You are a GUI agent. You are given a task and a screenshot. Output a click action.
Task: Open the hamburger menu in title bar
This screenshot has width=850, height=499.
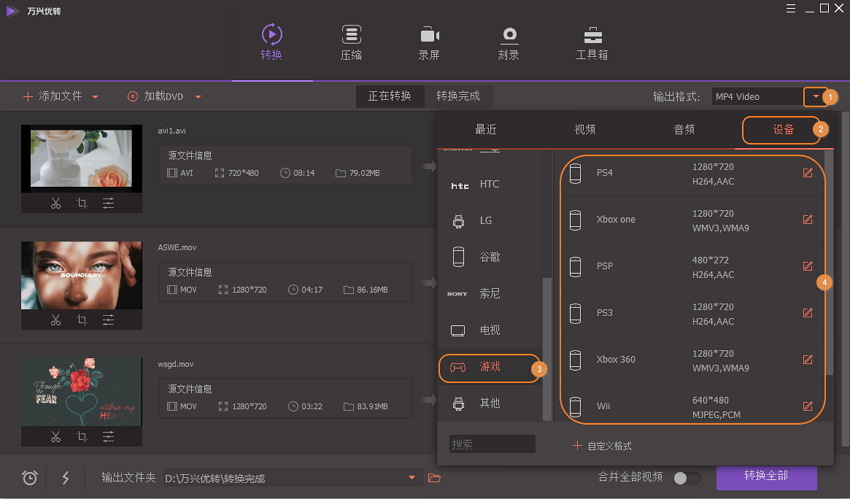click(x=791, y=8)
